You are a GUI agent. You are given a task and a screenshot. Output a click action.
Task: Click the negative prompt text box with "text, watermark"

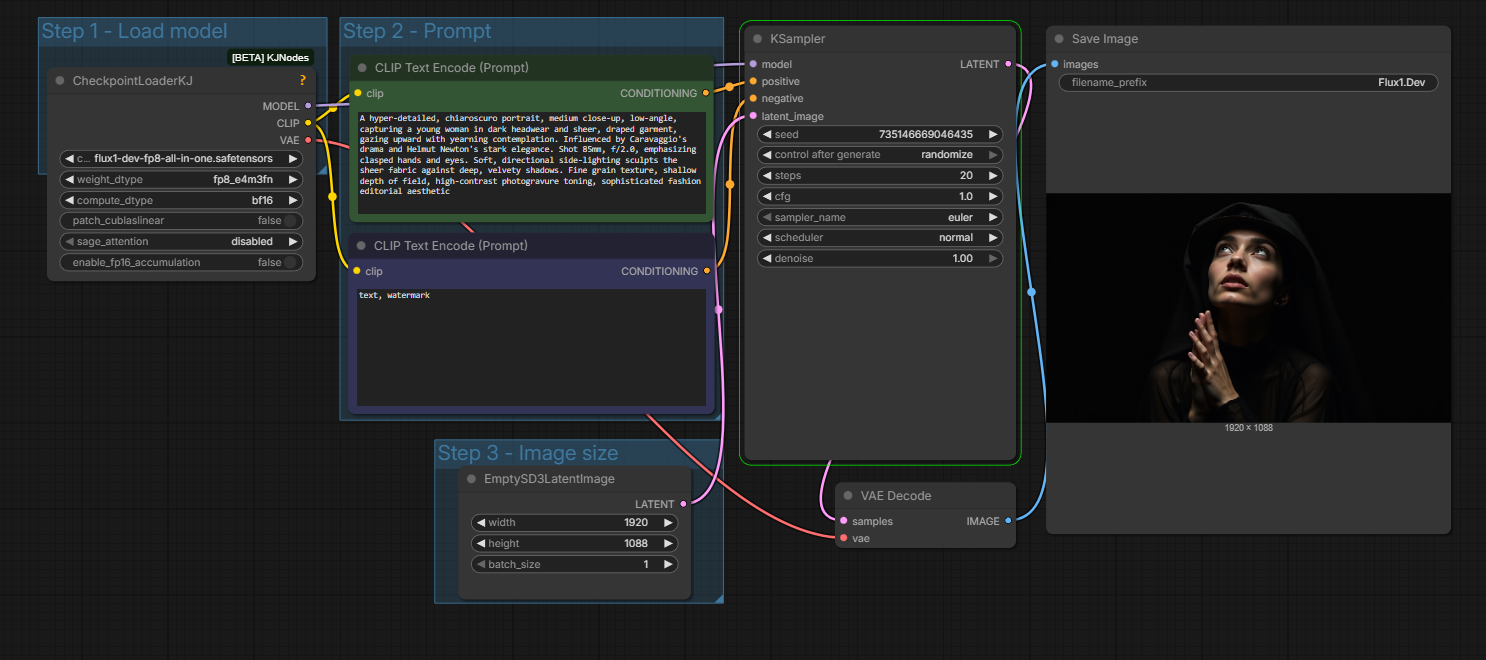point(531,346)
